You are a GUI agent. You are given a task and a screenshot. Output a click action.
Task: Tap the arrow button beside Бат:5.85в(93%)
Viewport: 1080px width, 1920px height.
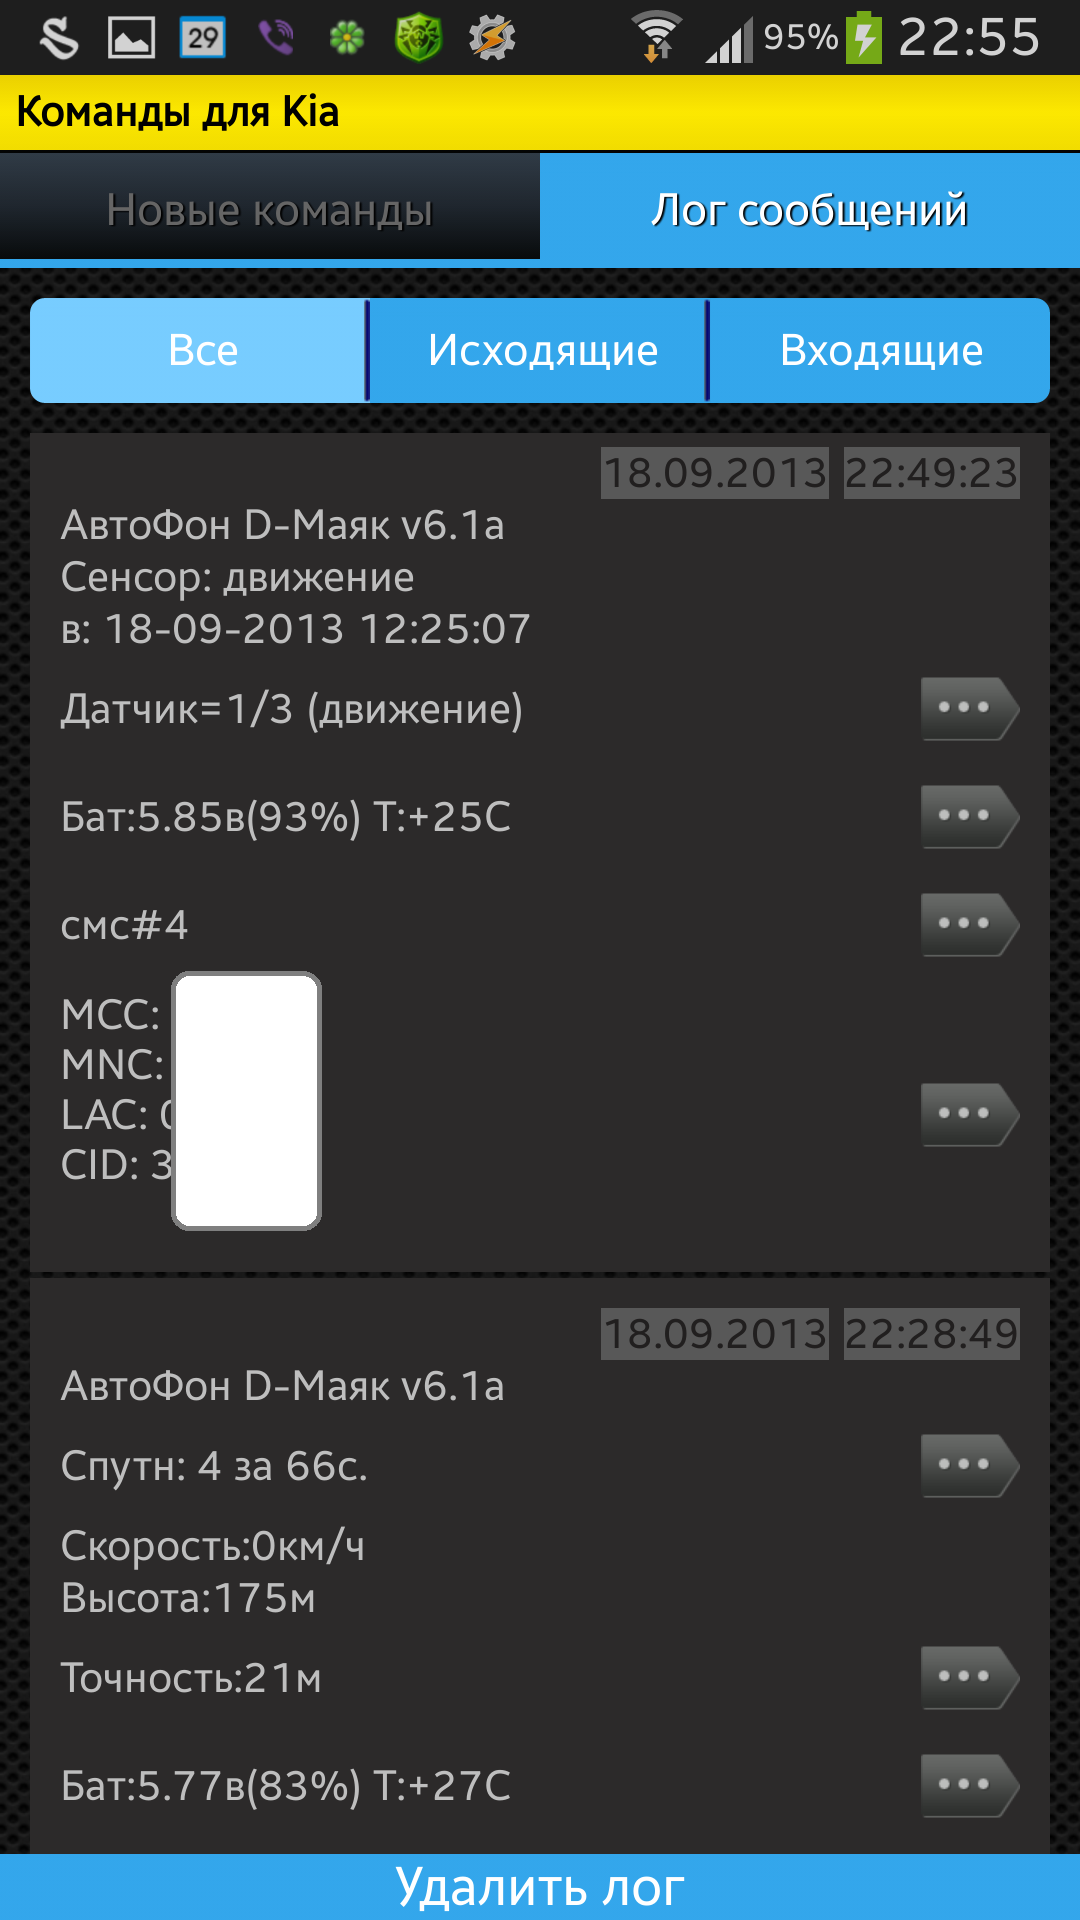coord(968,817)
